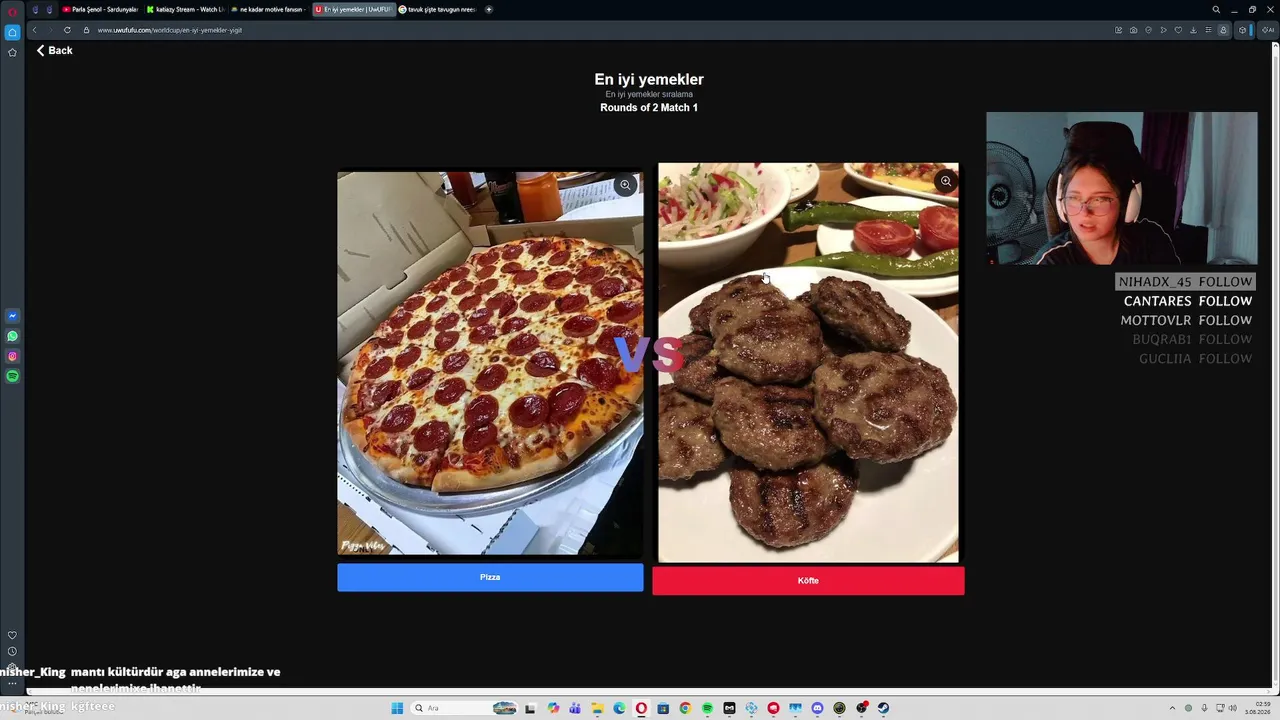Zoom into the Köfte image with magnifier icon
Viewport: 1280px width, 720px height.
tap(945, 181)
